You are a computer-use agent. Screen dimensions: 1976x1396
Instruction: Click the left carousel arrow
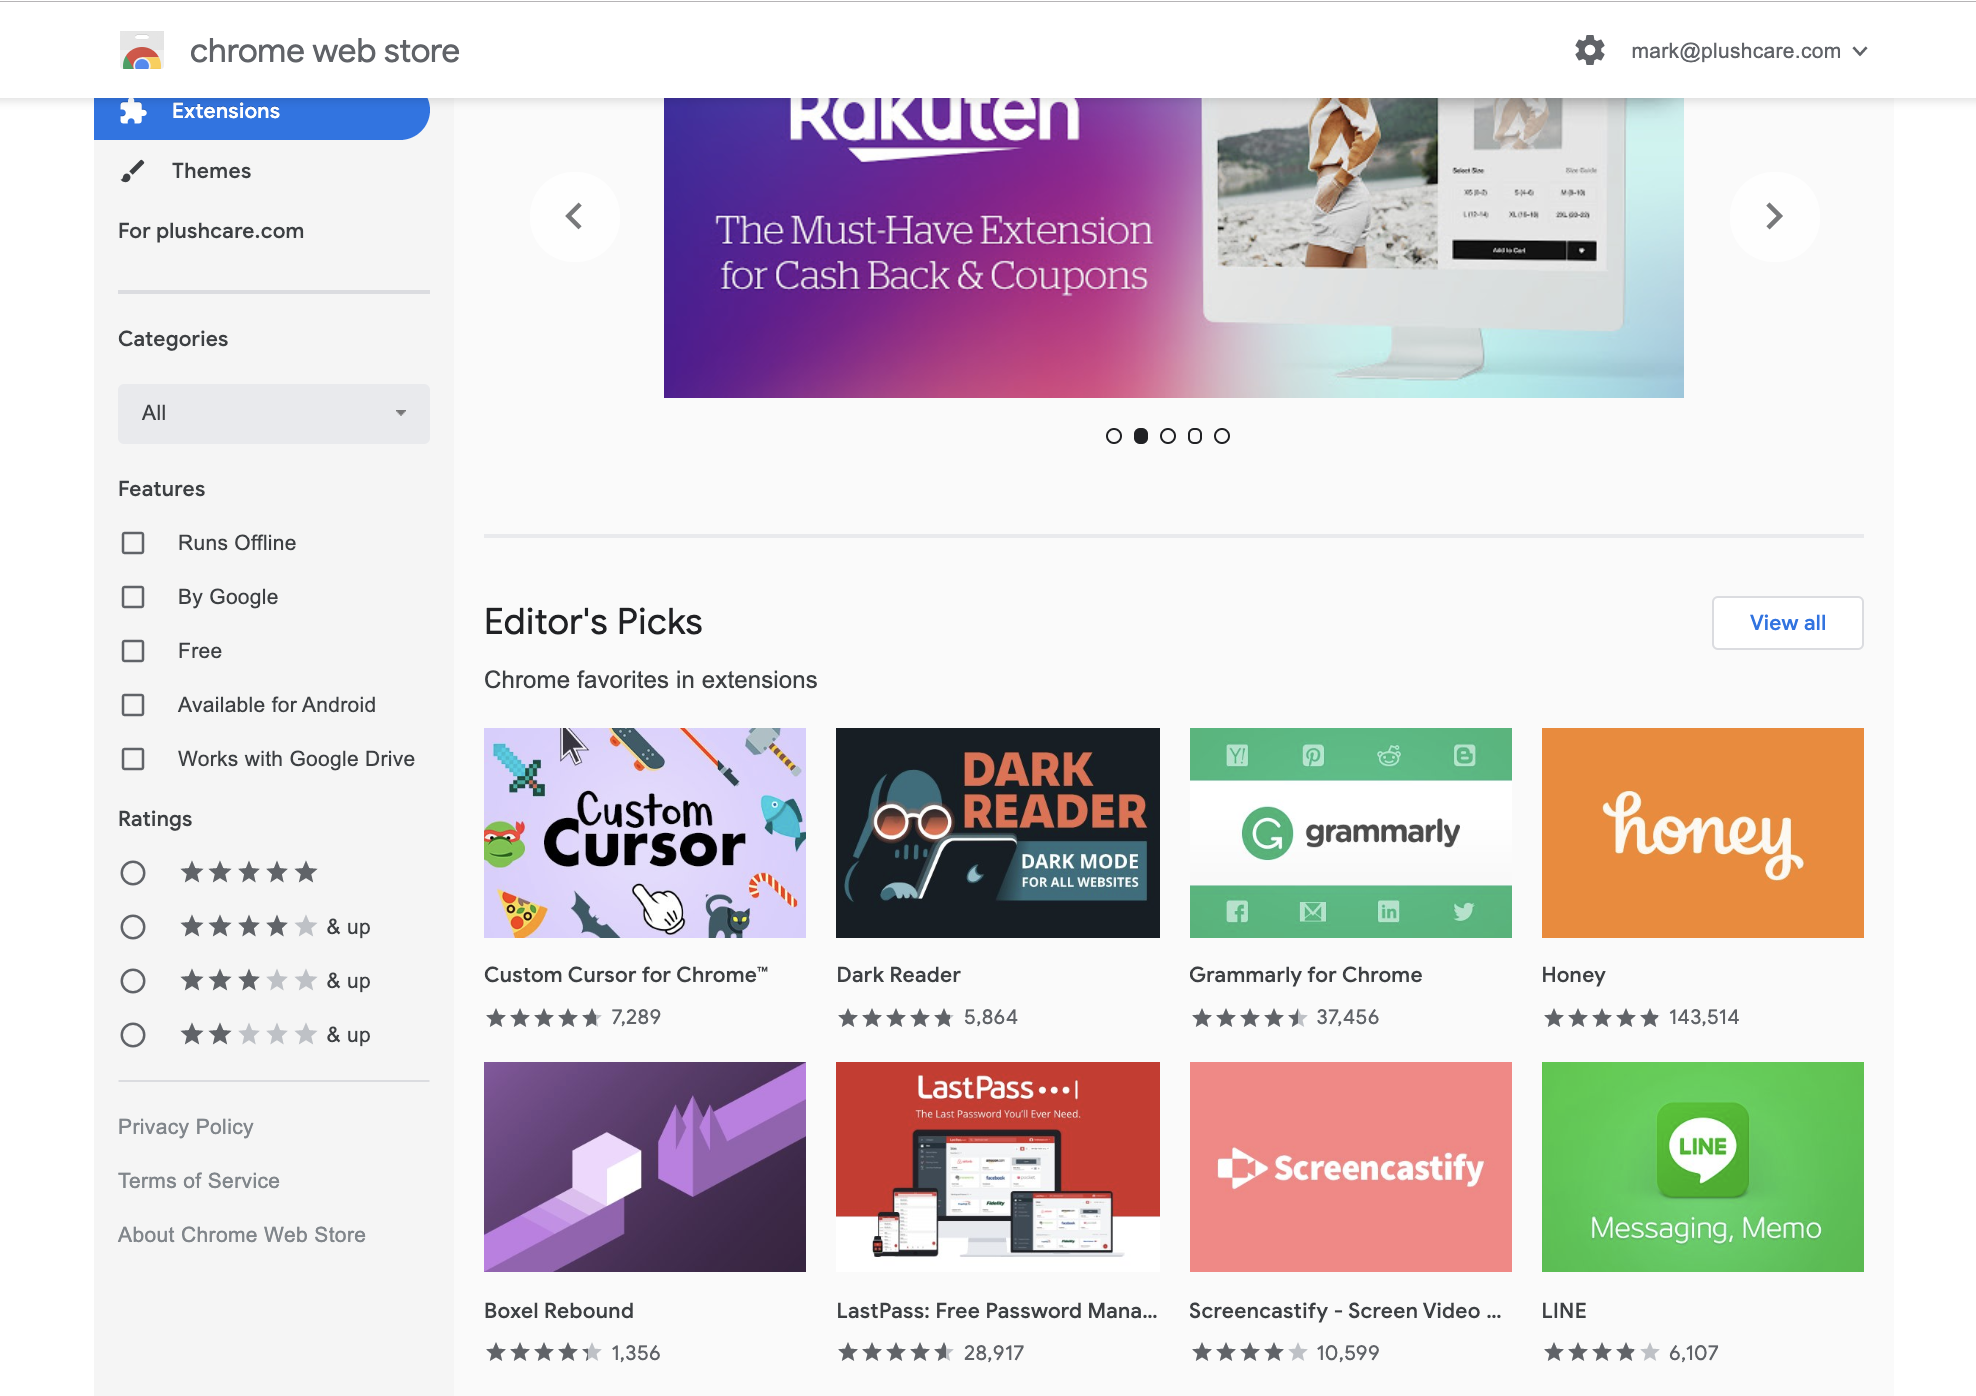[x=575, y=216]
